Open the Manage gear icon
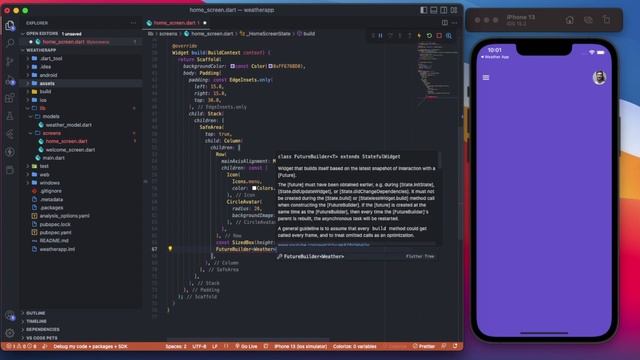The image size is (640, 360). [10, 333]
